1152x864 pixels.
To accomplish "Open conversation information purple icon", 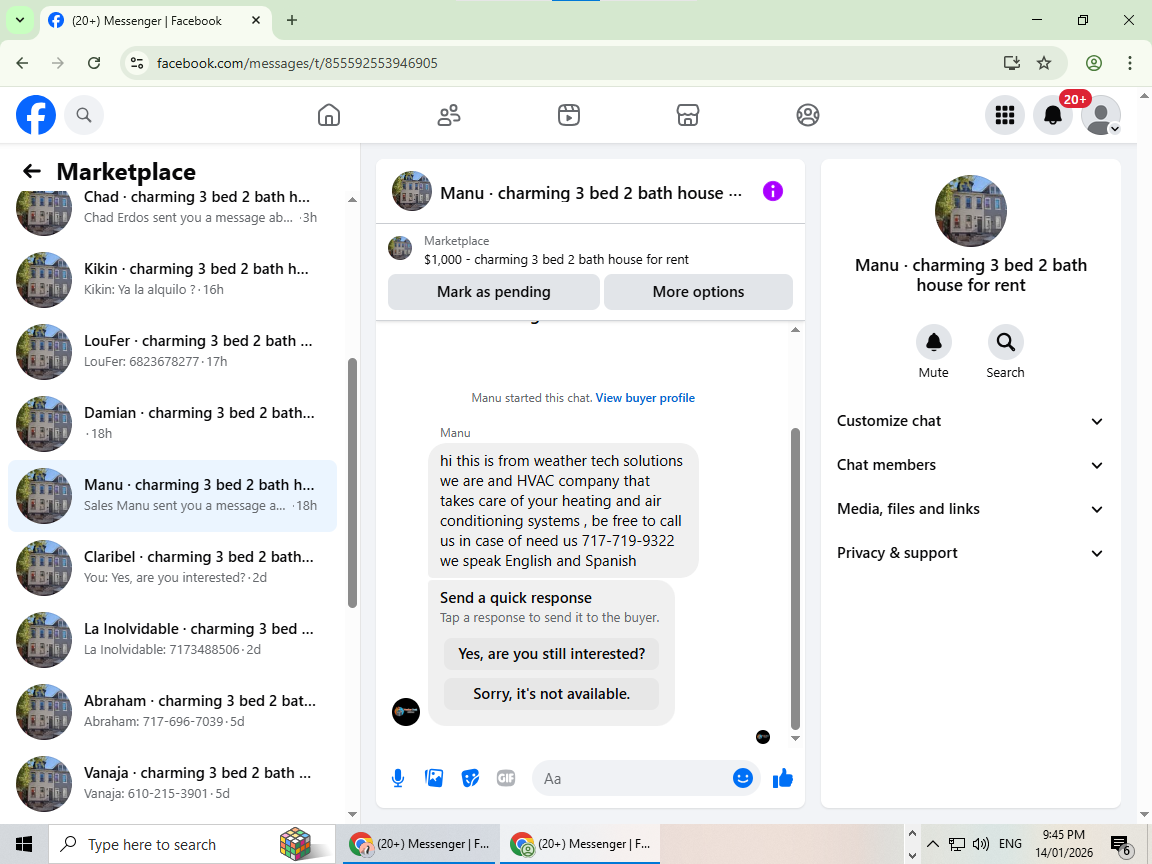I will (x=773, y=192).
